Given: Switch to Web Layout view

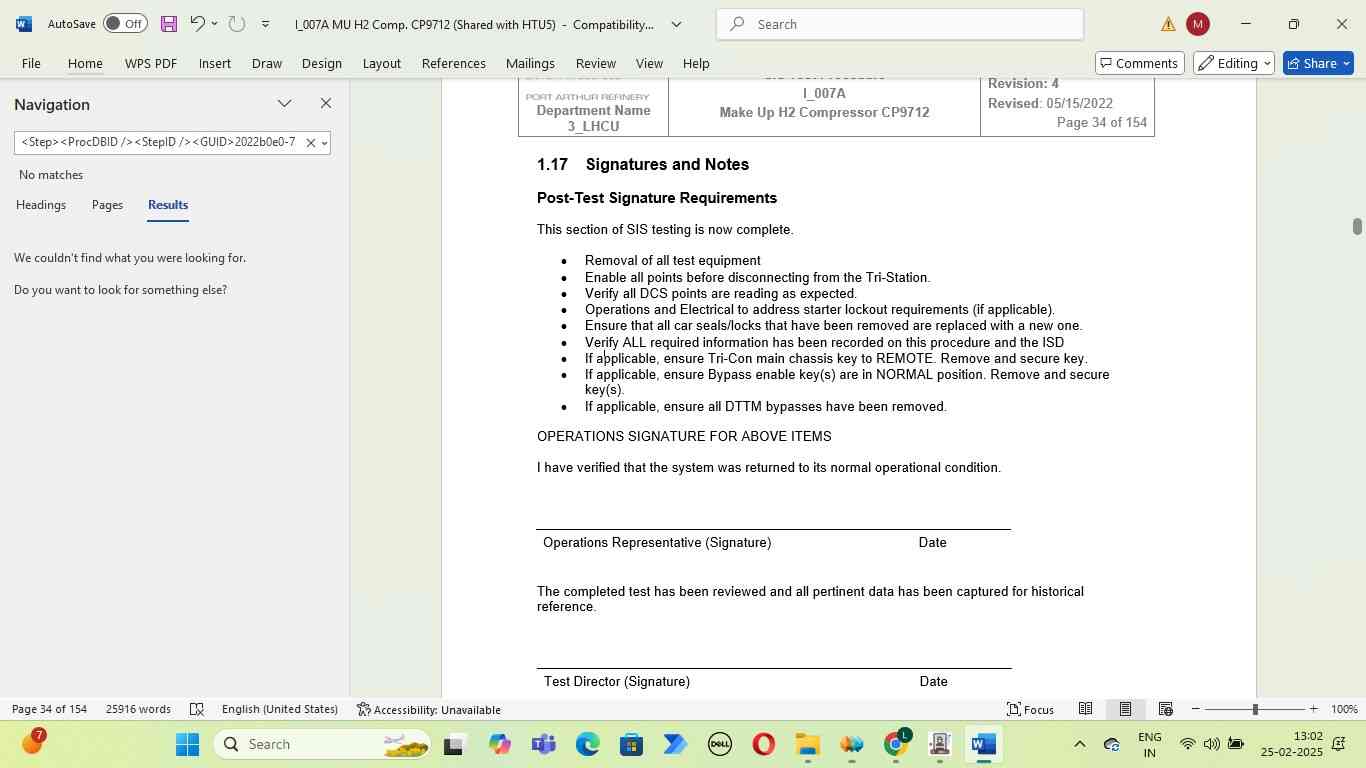Looking at the screenshot, I should [1165, 709].
